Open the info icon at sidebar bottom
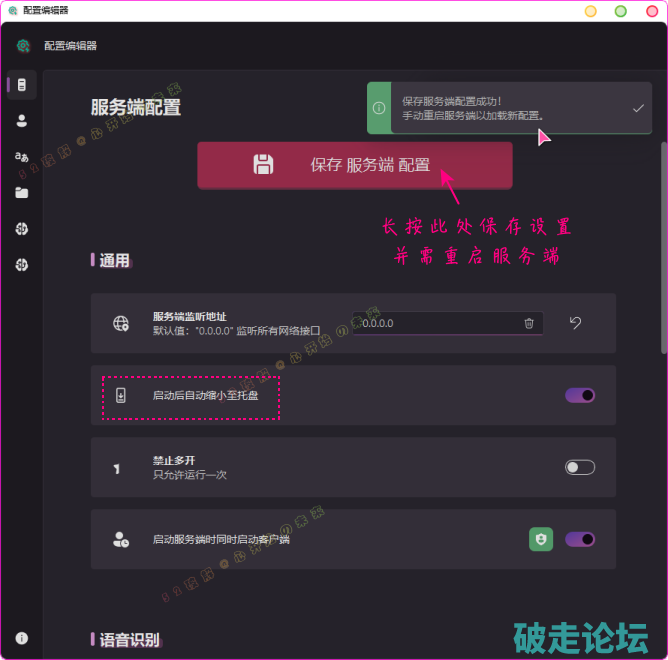 coord(21,638)
